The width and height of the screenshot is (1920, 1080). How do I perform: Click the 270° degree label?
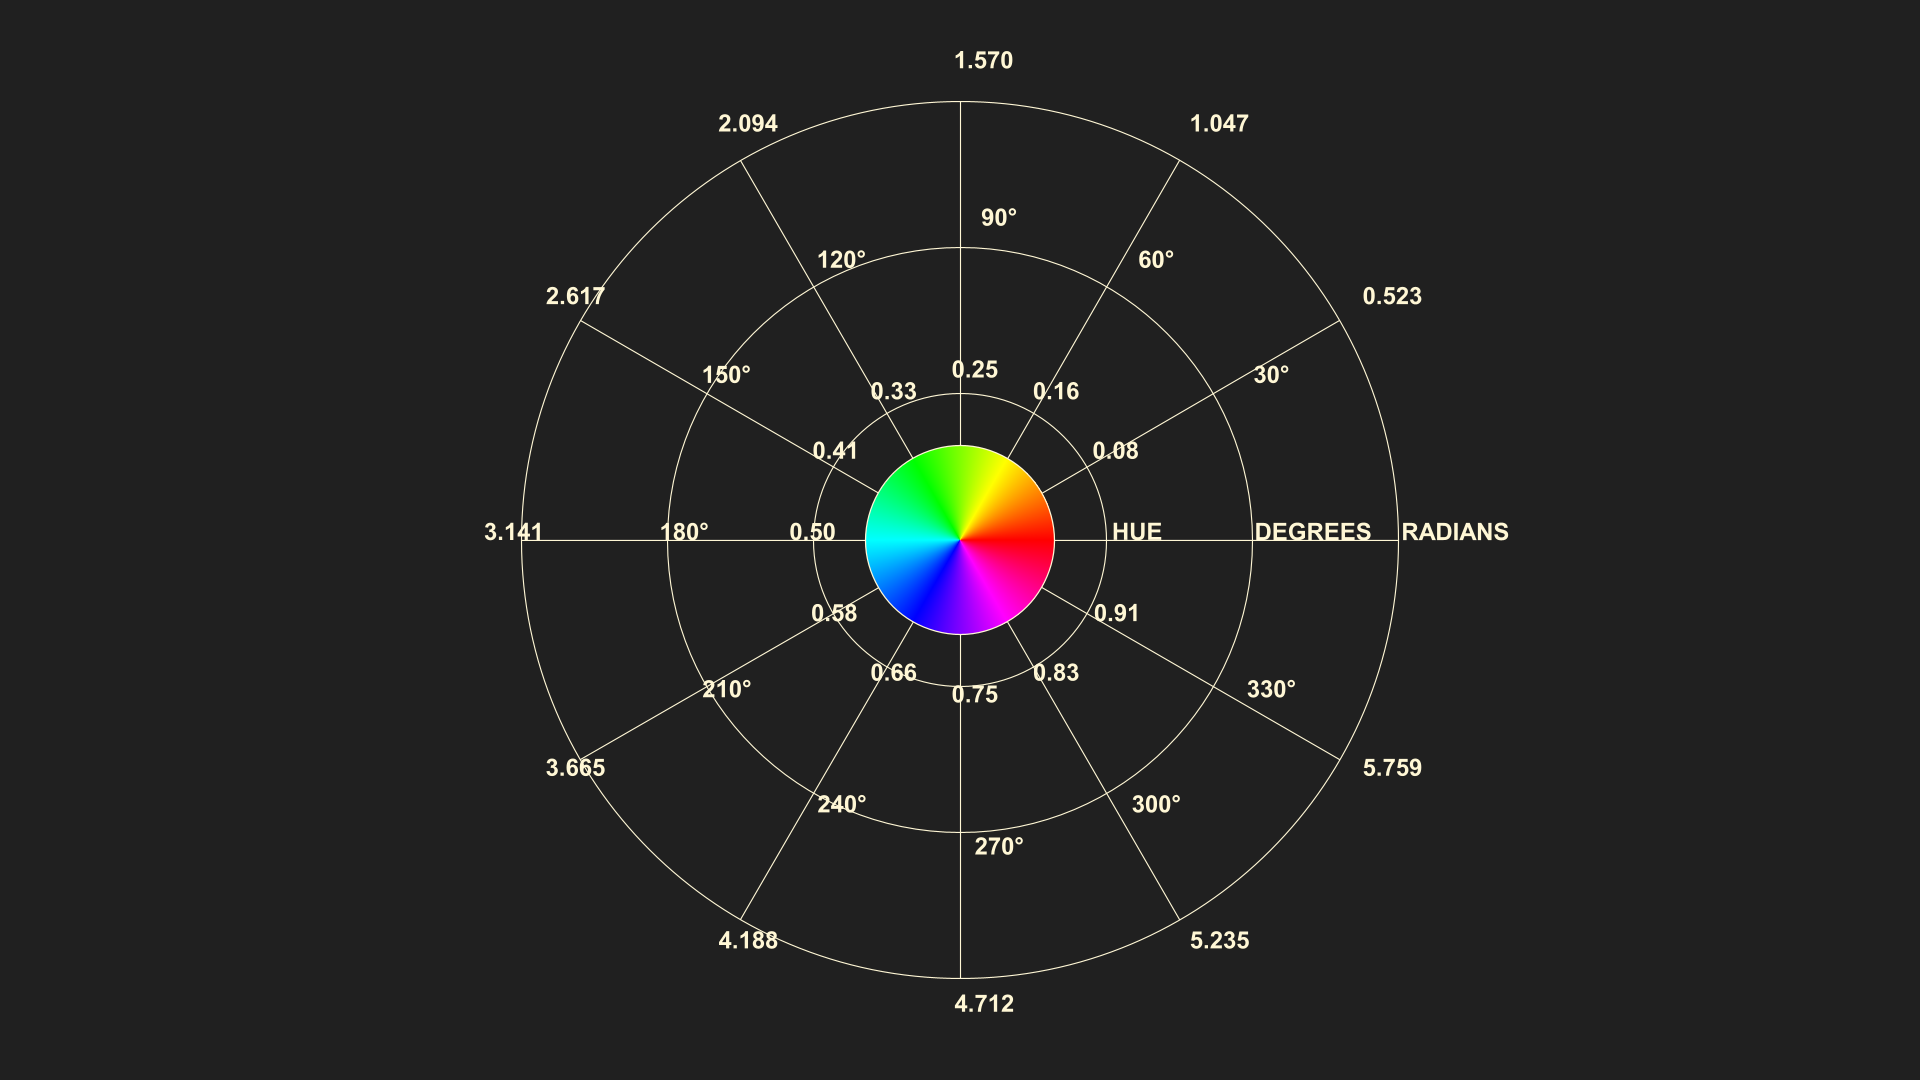[998, 847]
